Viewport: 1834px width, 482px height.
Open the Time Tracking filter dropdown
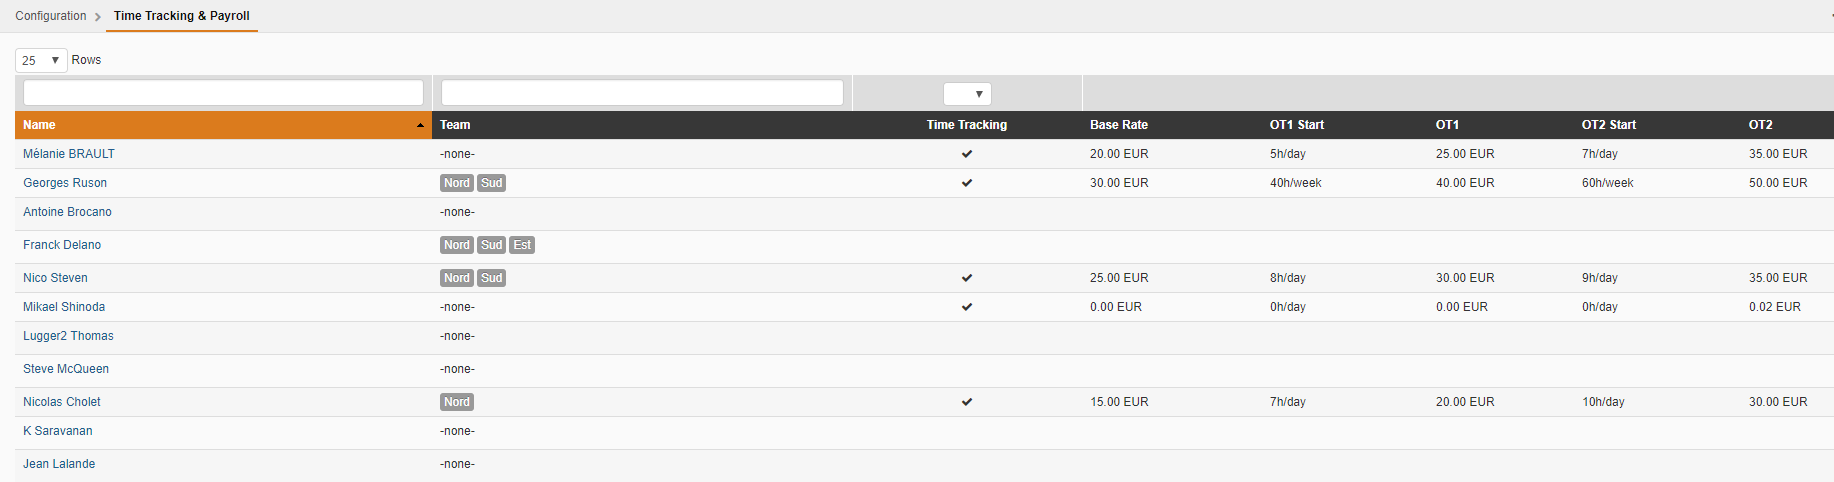(x=967, y=94)
